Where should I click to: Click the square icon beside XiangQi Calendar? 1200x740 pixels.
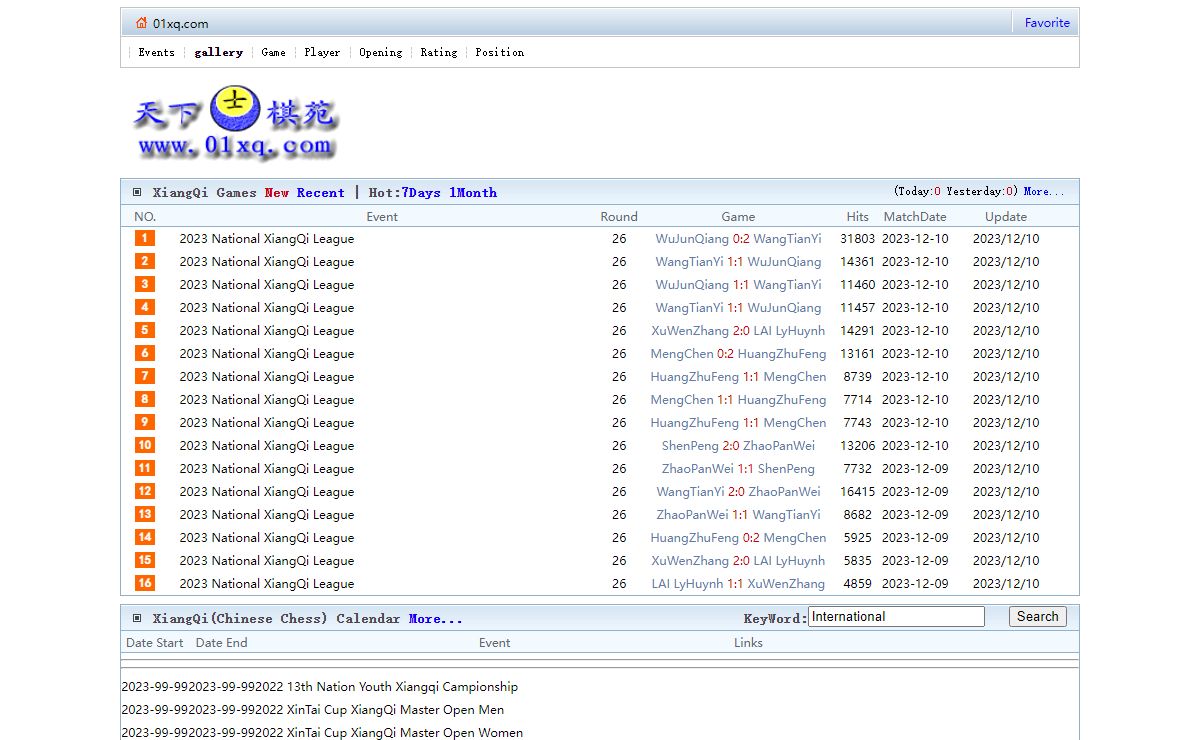click(x=138, y=618)
